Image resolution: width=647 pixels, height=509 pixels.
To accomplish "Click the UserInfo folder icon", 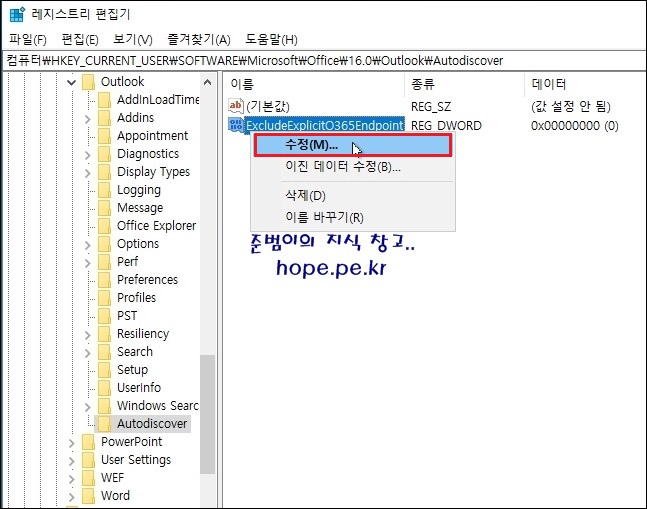I will point(104,388).
